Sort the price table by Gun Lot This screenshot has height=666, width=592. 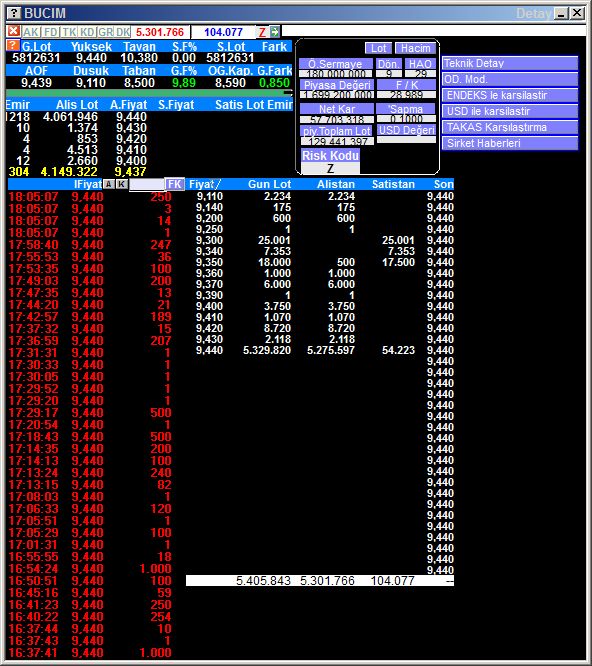[269, 184]
